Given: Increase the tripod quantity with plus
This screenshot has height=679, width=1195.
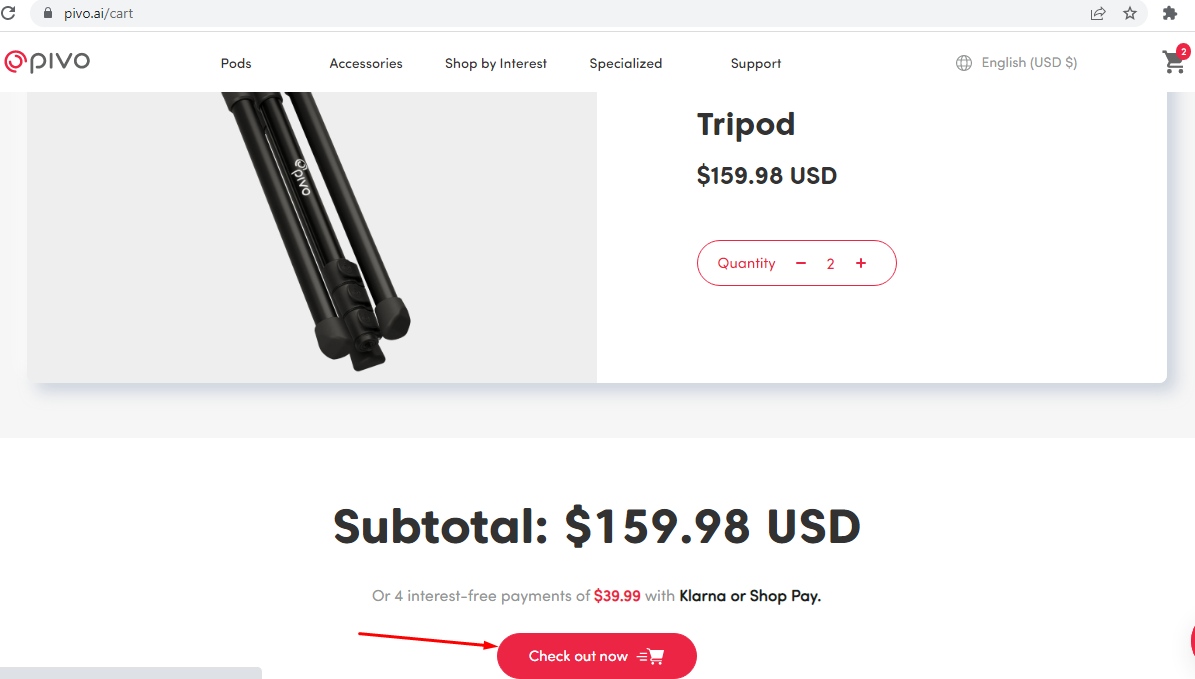Looking at the screenshot, I should [x=861, y=263].
